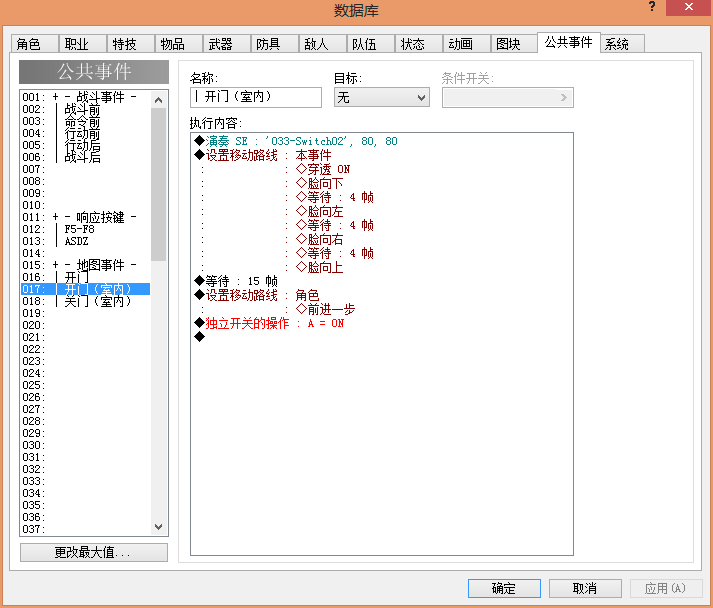Switch to the 敌人 tab
713x608 pixels.
(x=323, y=44)
